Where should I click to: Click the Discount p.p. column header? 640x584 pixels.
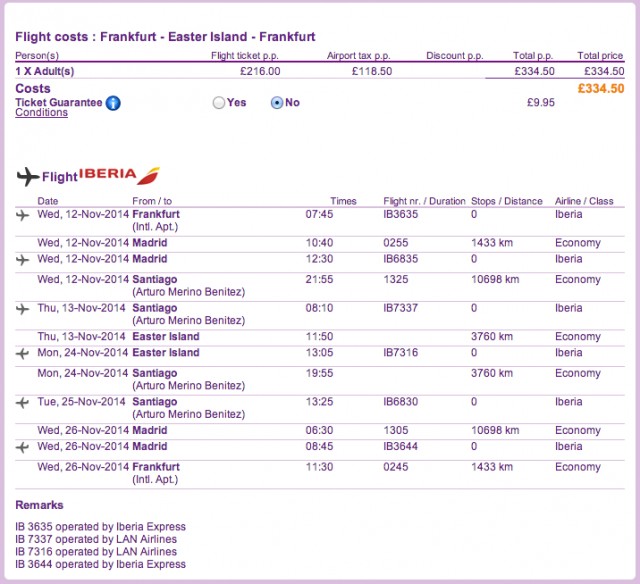(x=455, y=56)
